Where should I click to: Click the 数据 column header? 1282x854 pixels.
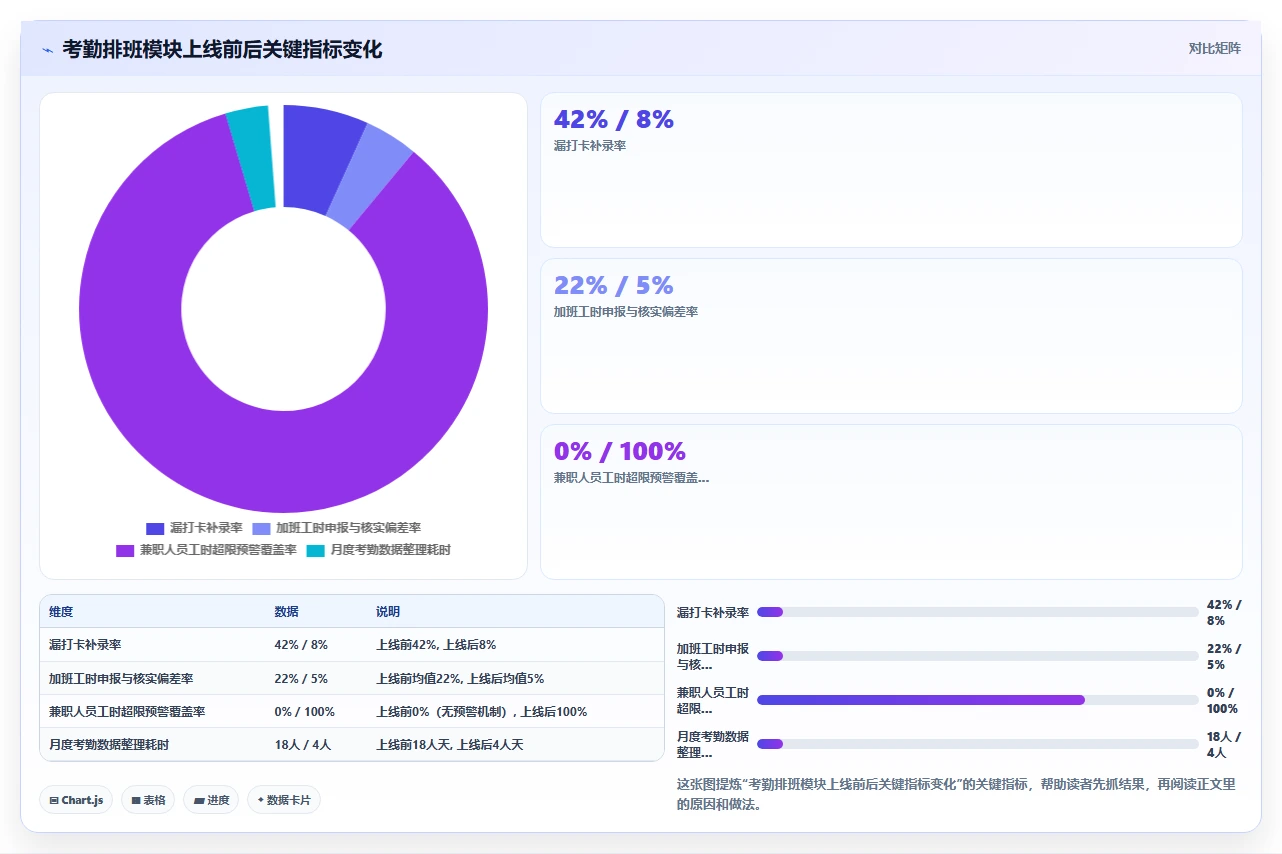click(x=286, y=612)
